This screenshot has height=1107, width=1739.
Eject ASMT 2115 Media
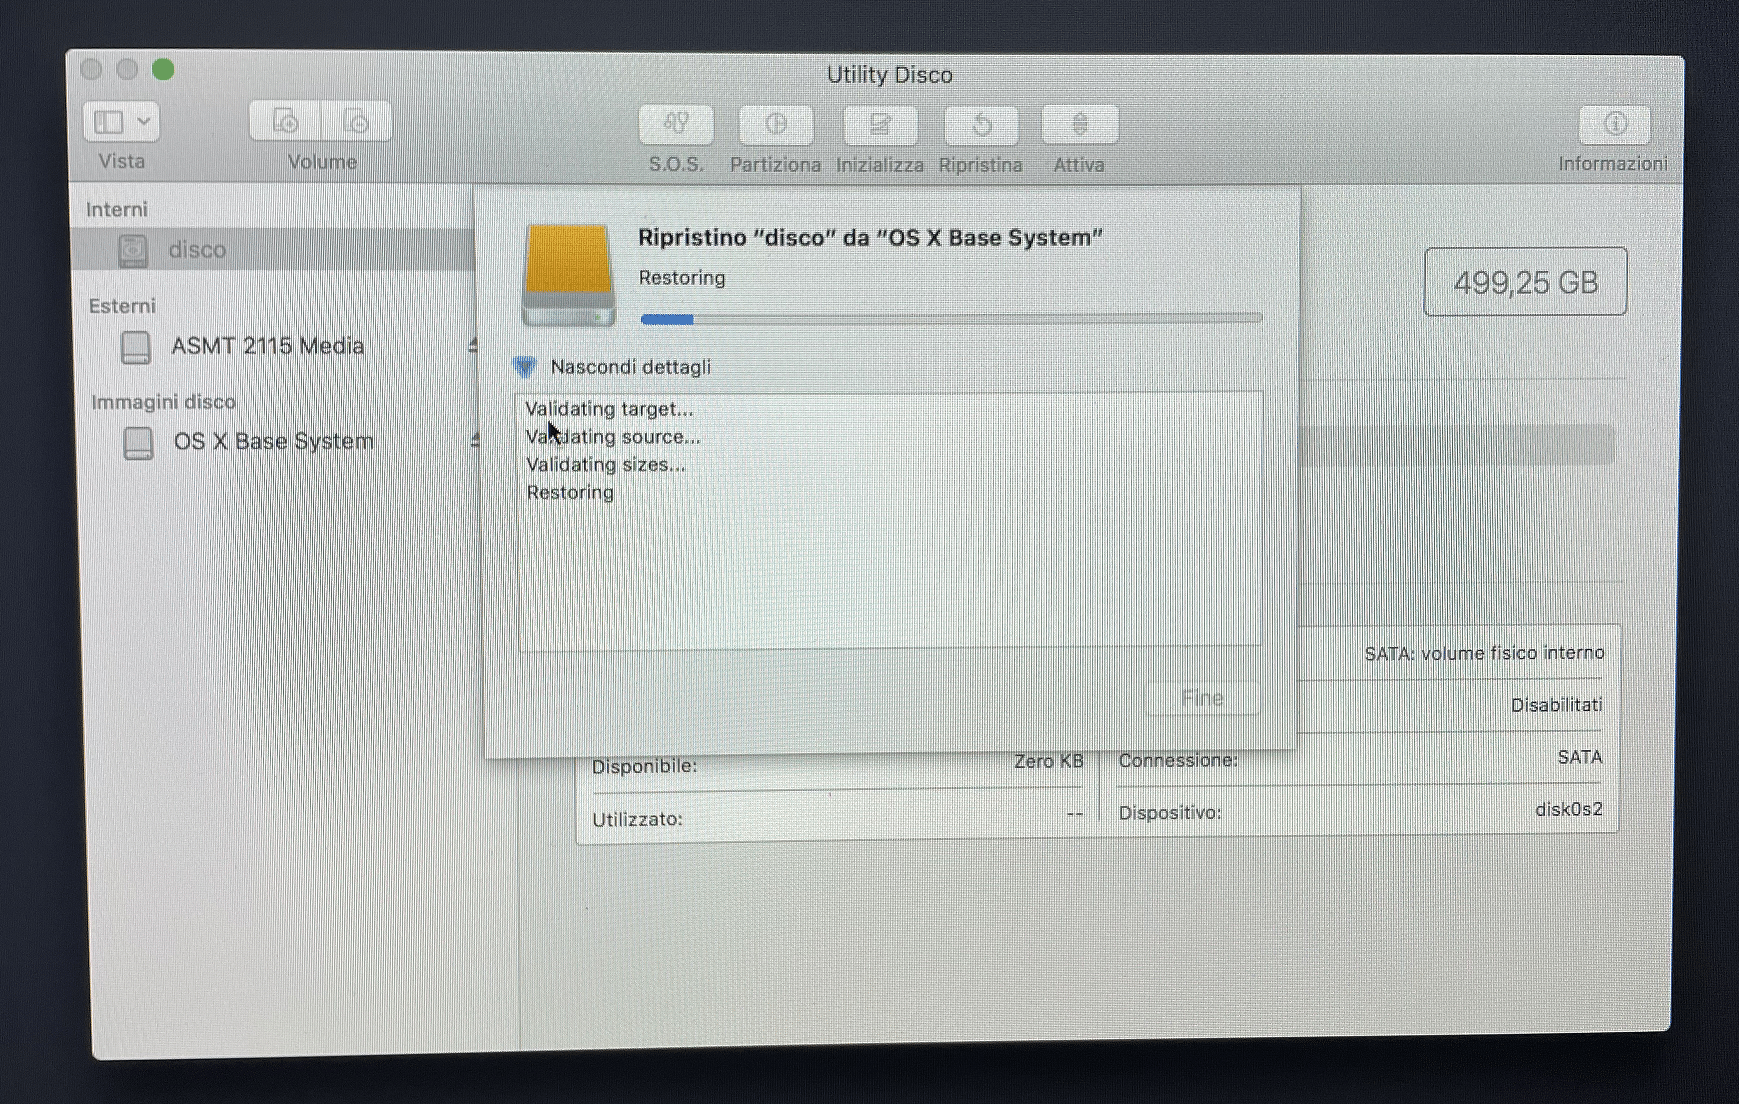[474, 346]
